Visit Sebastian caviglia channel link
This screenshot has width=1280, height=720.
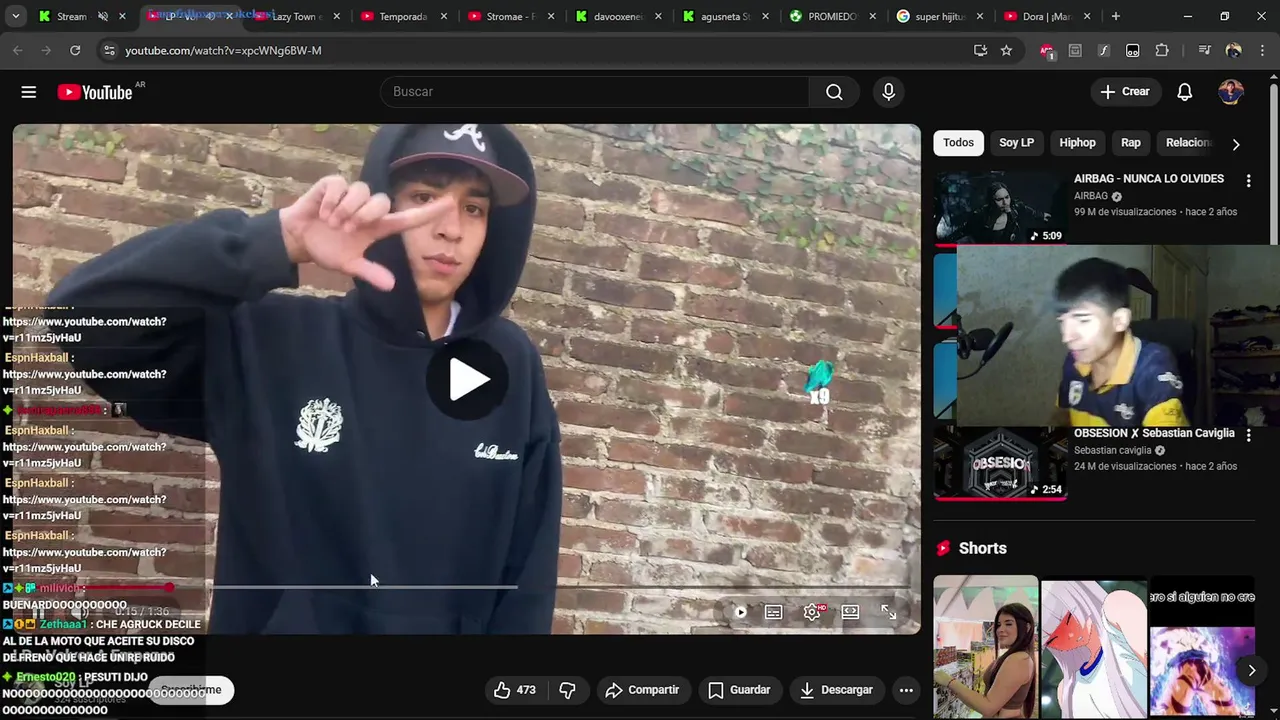[1114, 451]
